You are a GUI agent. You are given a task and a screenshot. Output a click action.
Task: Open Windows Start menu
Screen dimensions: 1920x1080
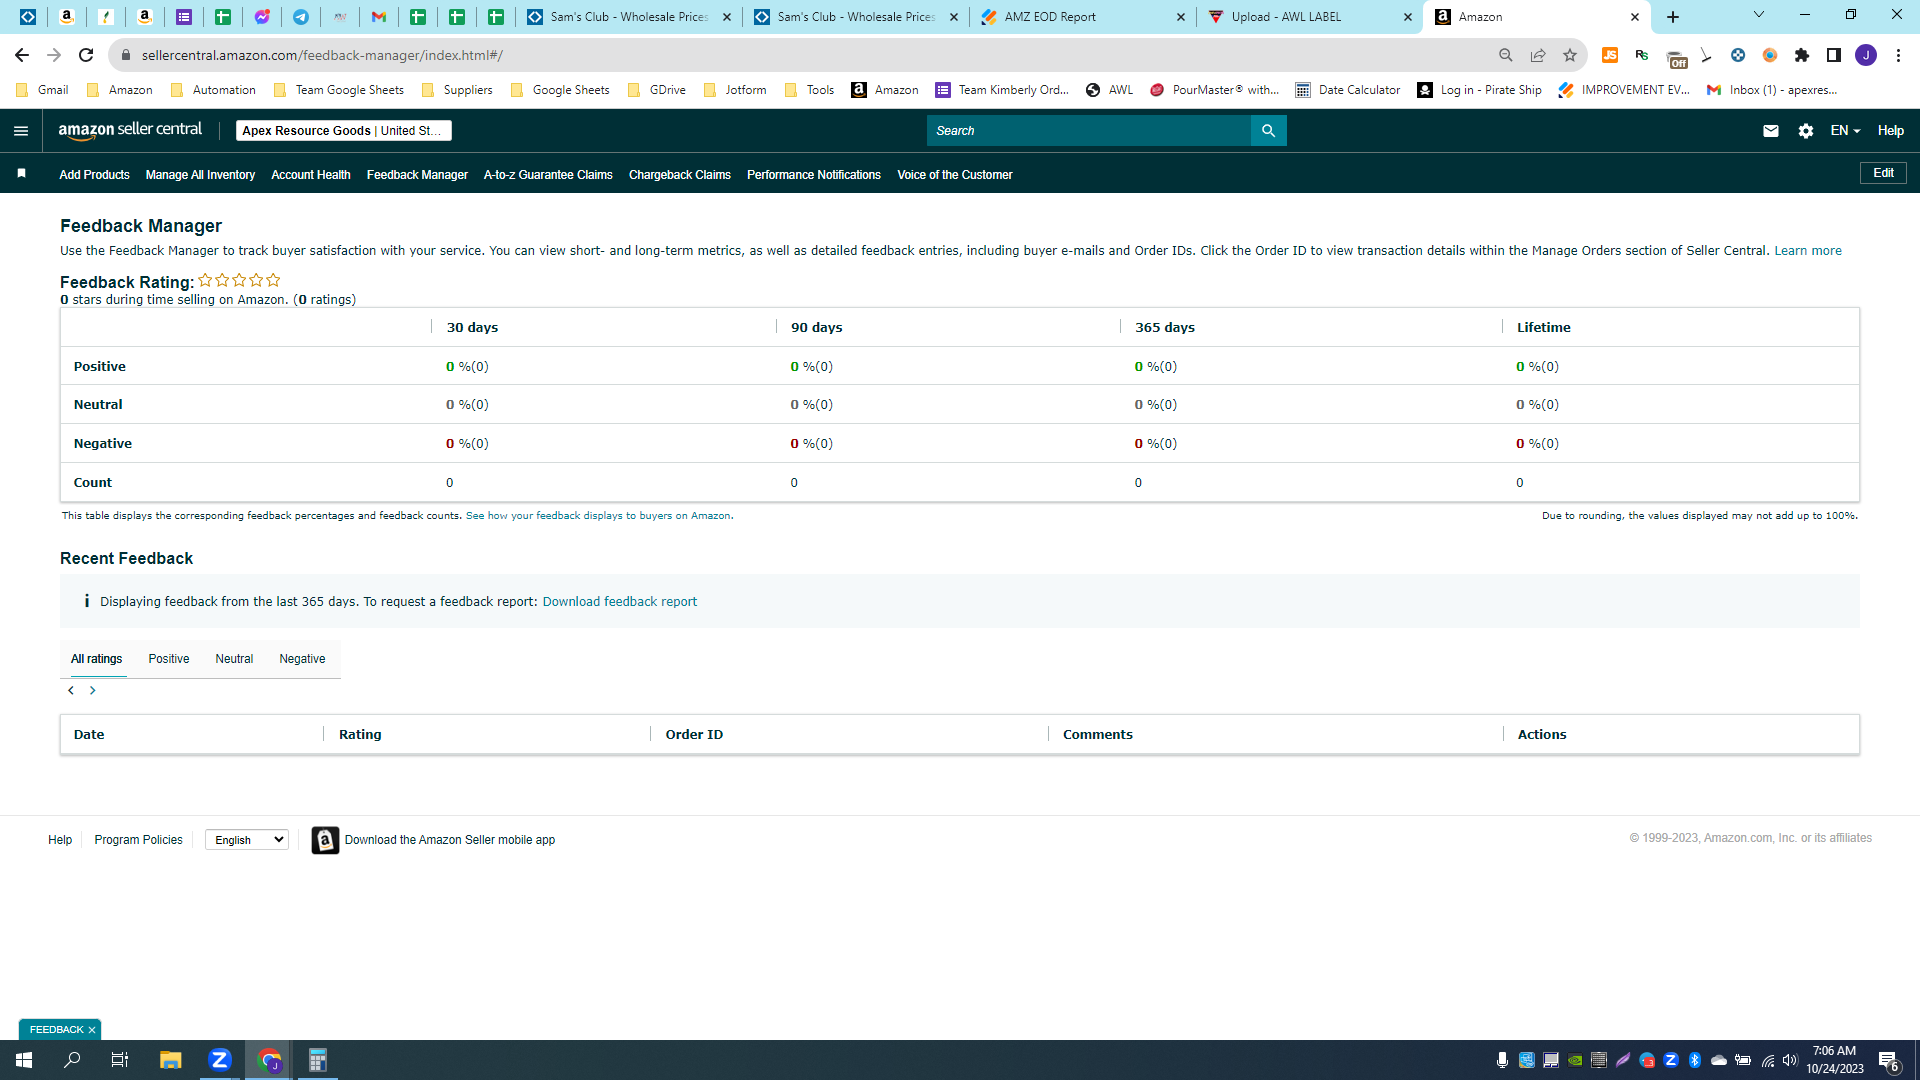(x=24, y=1060)
